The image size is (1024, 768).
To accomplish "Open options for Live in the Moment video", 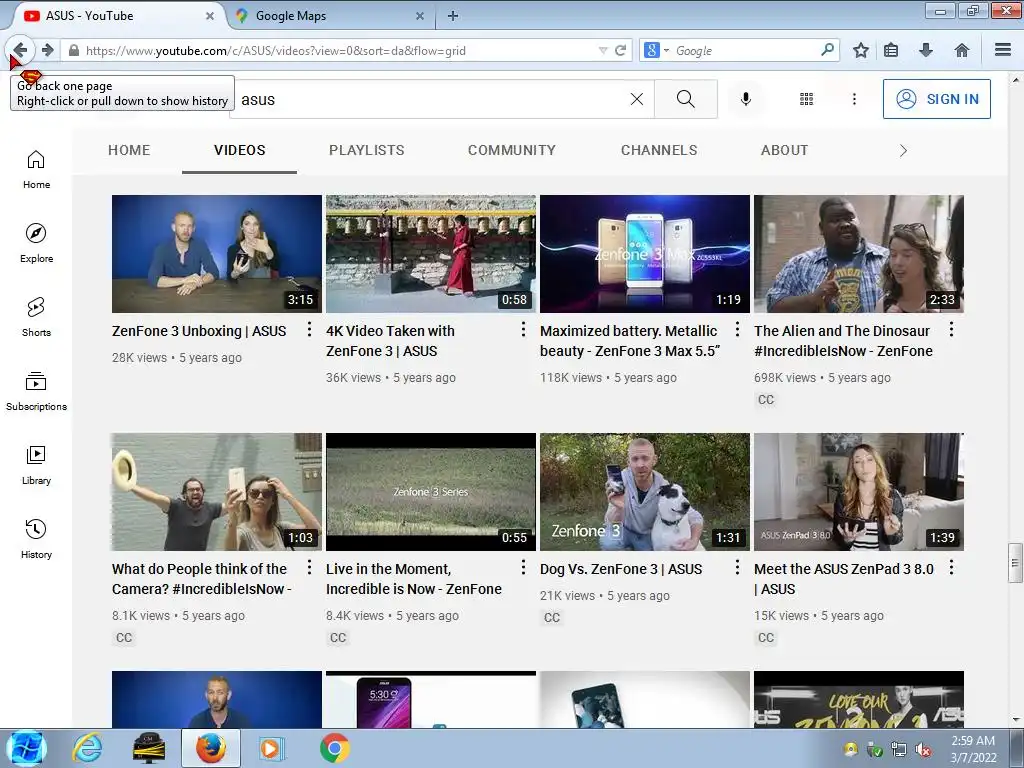I will (523, 568).
